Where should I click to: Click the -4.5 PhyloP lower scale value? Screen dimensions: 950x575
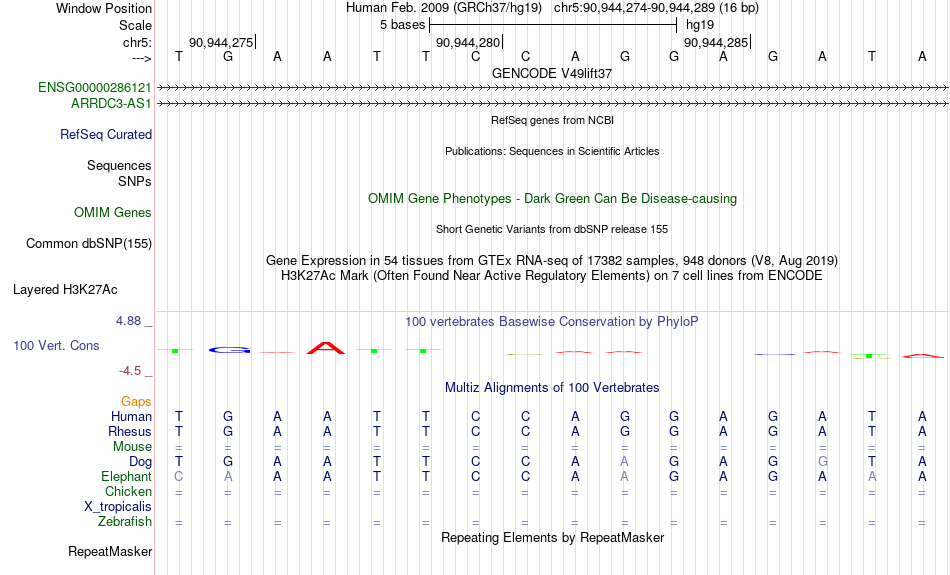coord(130,371)
